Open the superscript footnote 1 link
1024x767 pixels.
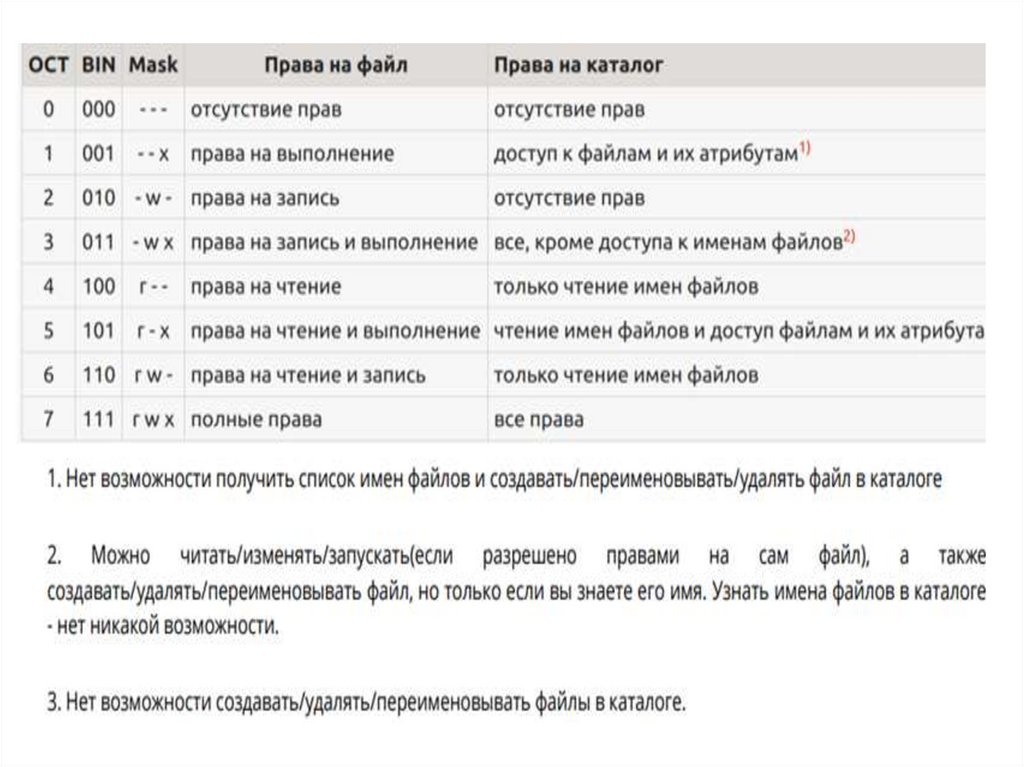click(x=805, y=149)
